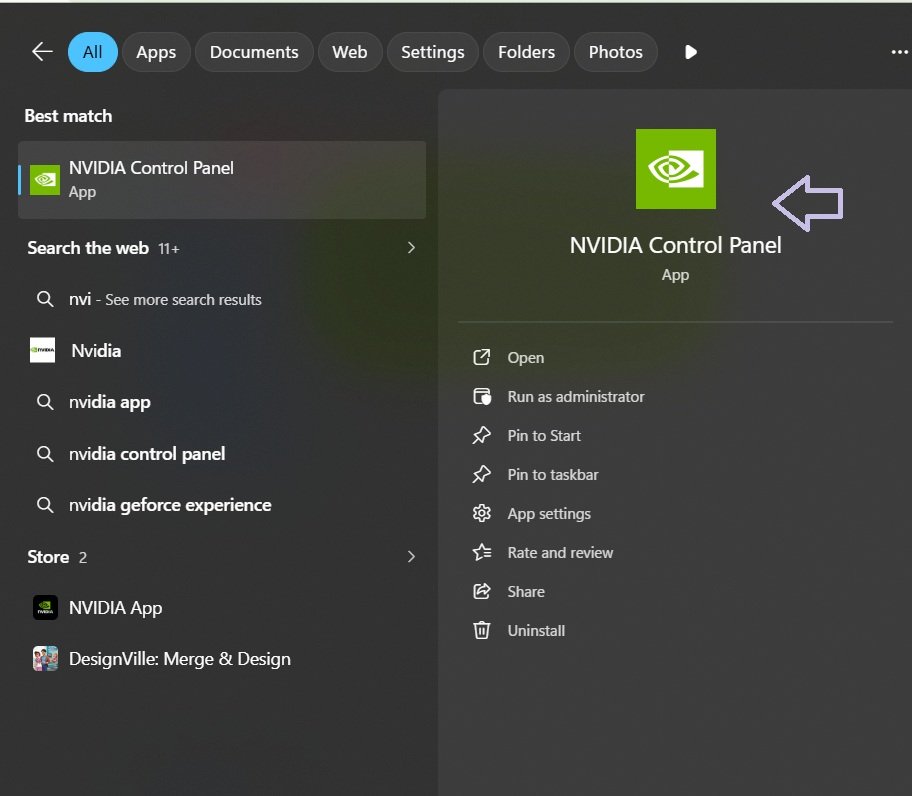Click the magnifier icon beside nvidia app
This screenshot has height=796, width=912.
pos(45,402)
